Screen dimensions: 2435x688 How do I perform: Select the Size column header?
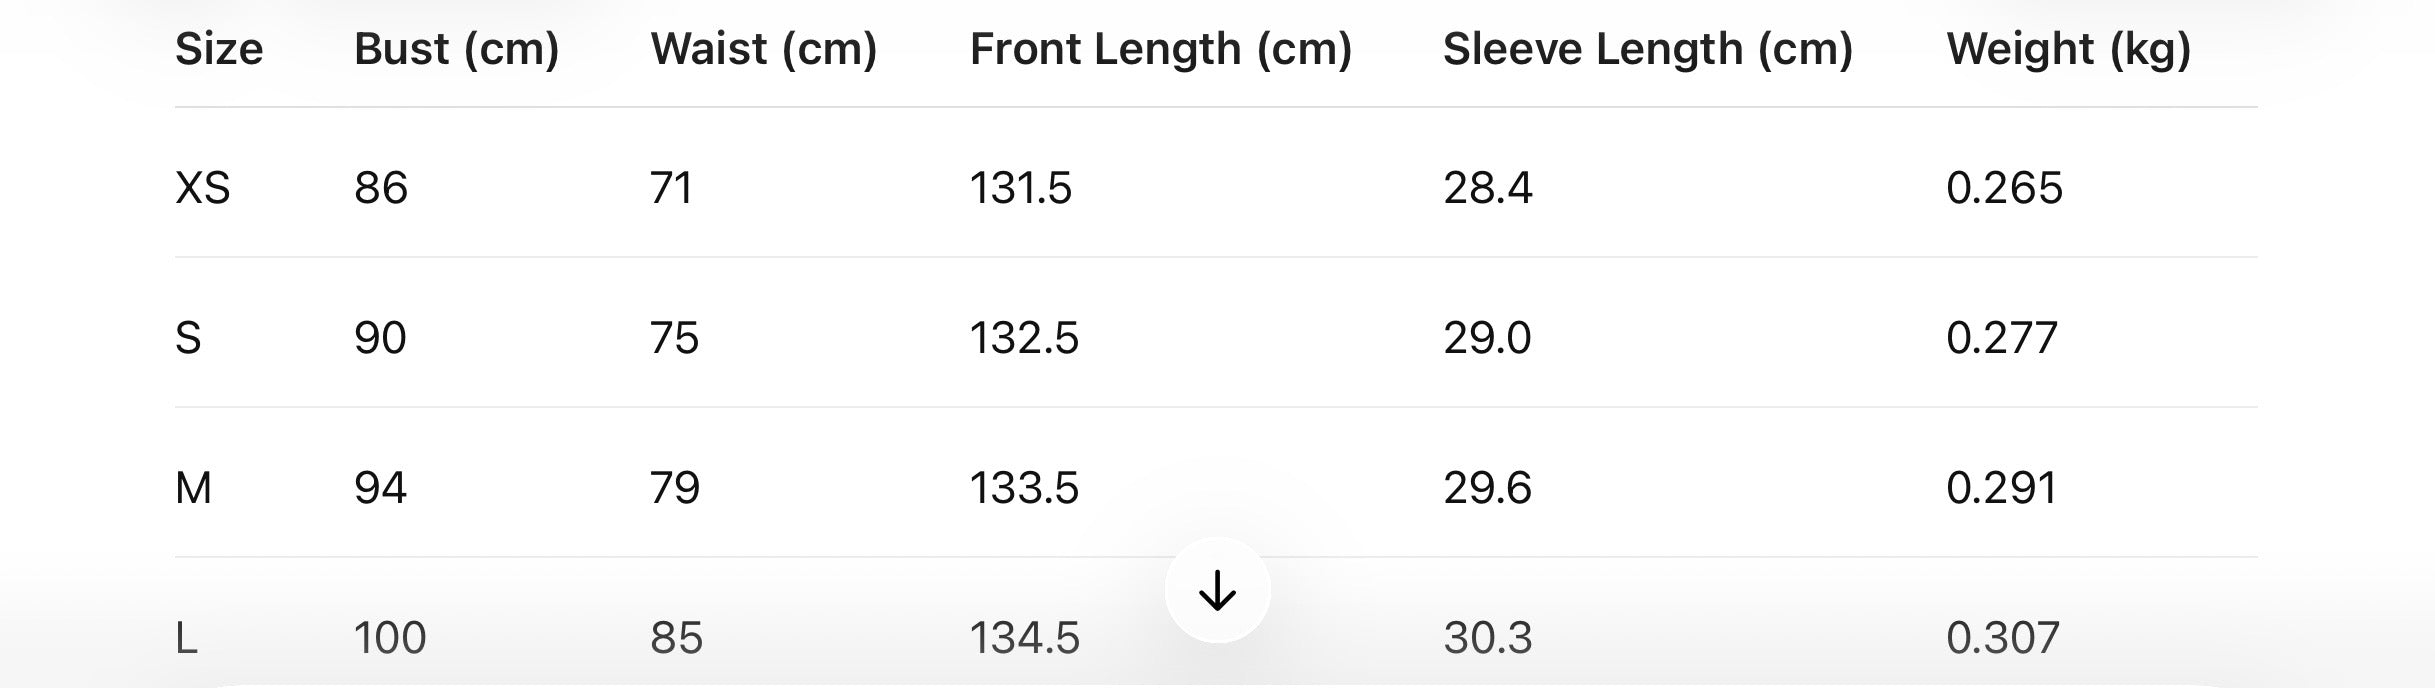(219, 49)
